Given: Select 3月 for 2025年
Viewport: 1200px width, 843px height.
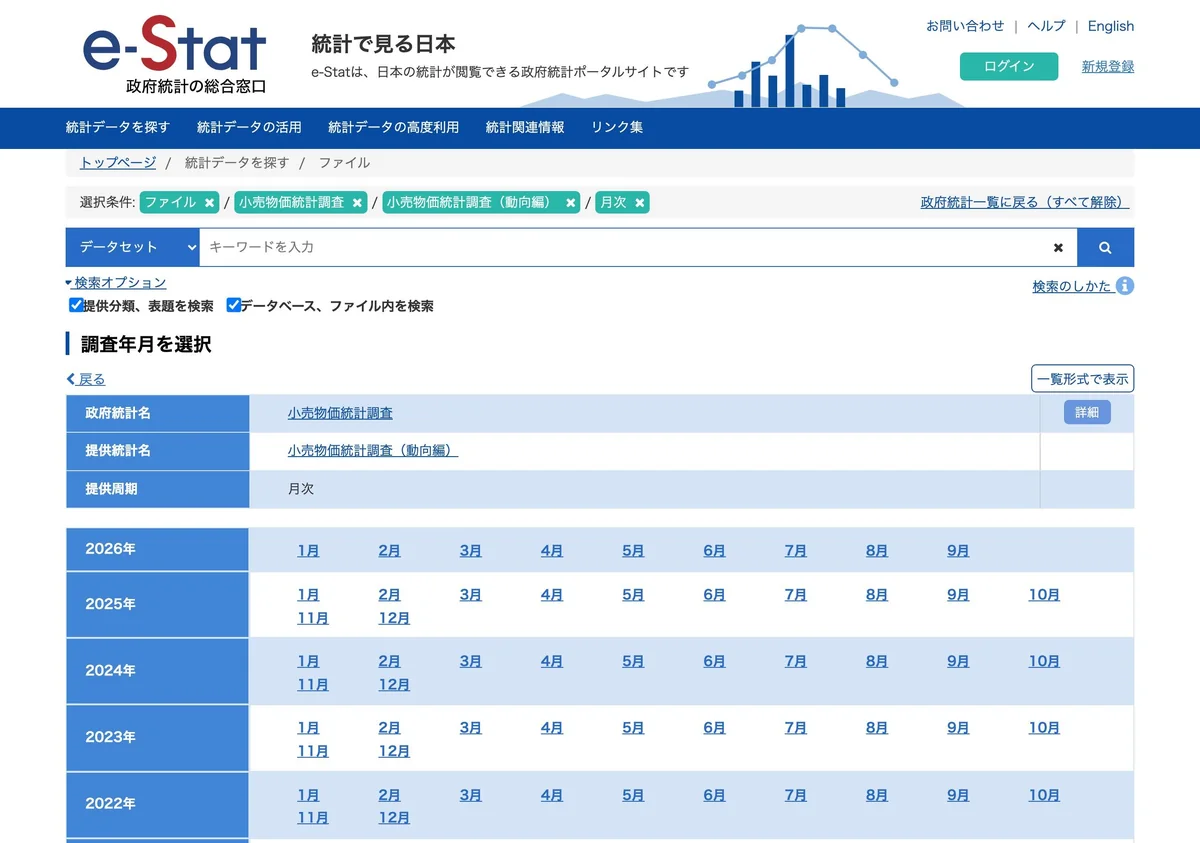Looking at the screenshot, I should click(471, 595).
